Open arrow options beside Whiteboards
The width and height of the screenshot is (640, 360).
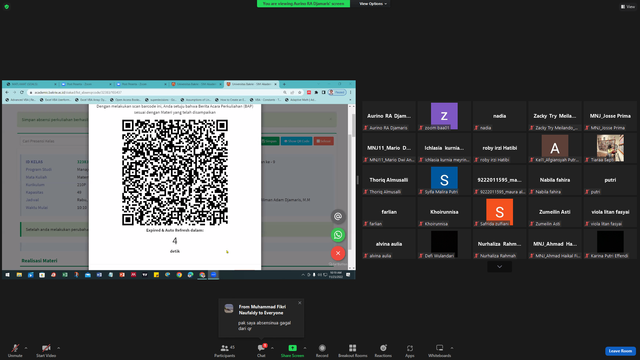point(452,348)
